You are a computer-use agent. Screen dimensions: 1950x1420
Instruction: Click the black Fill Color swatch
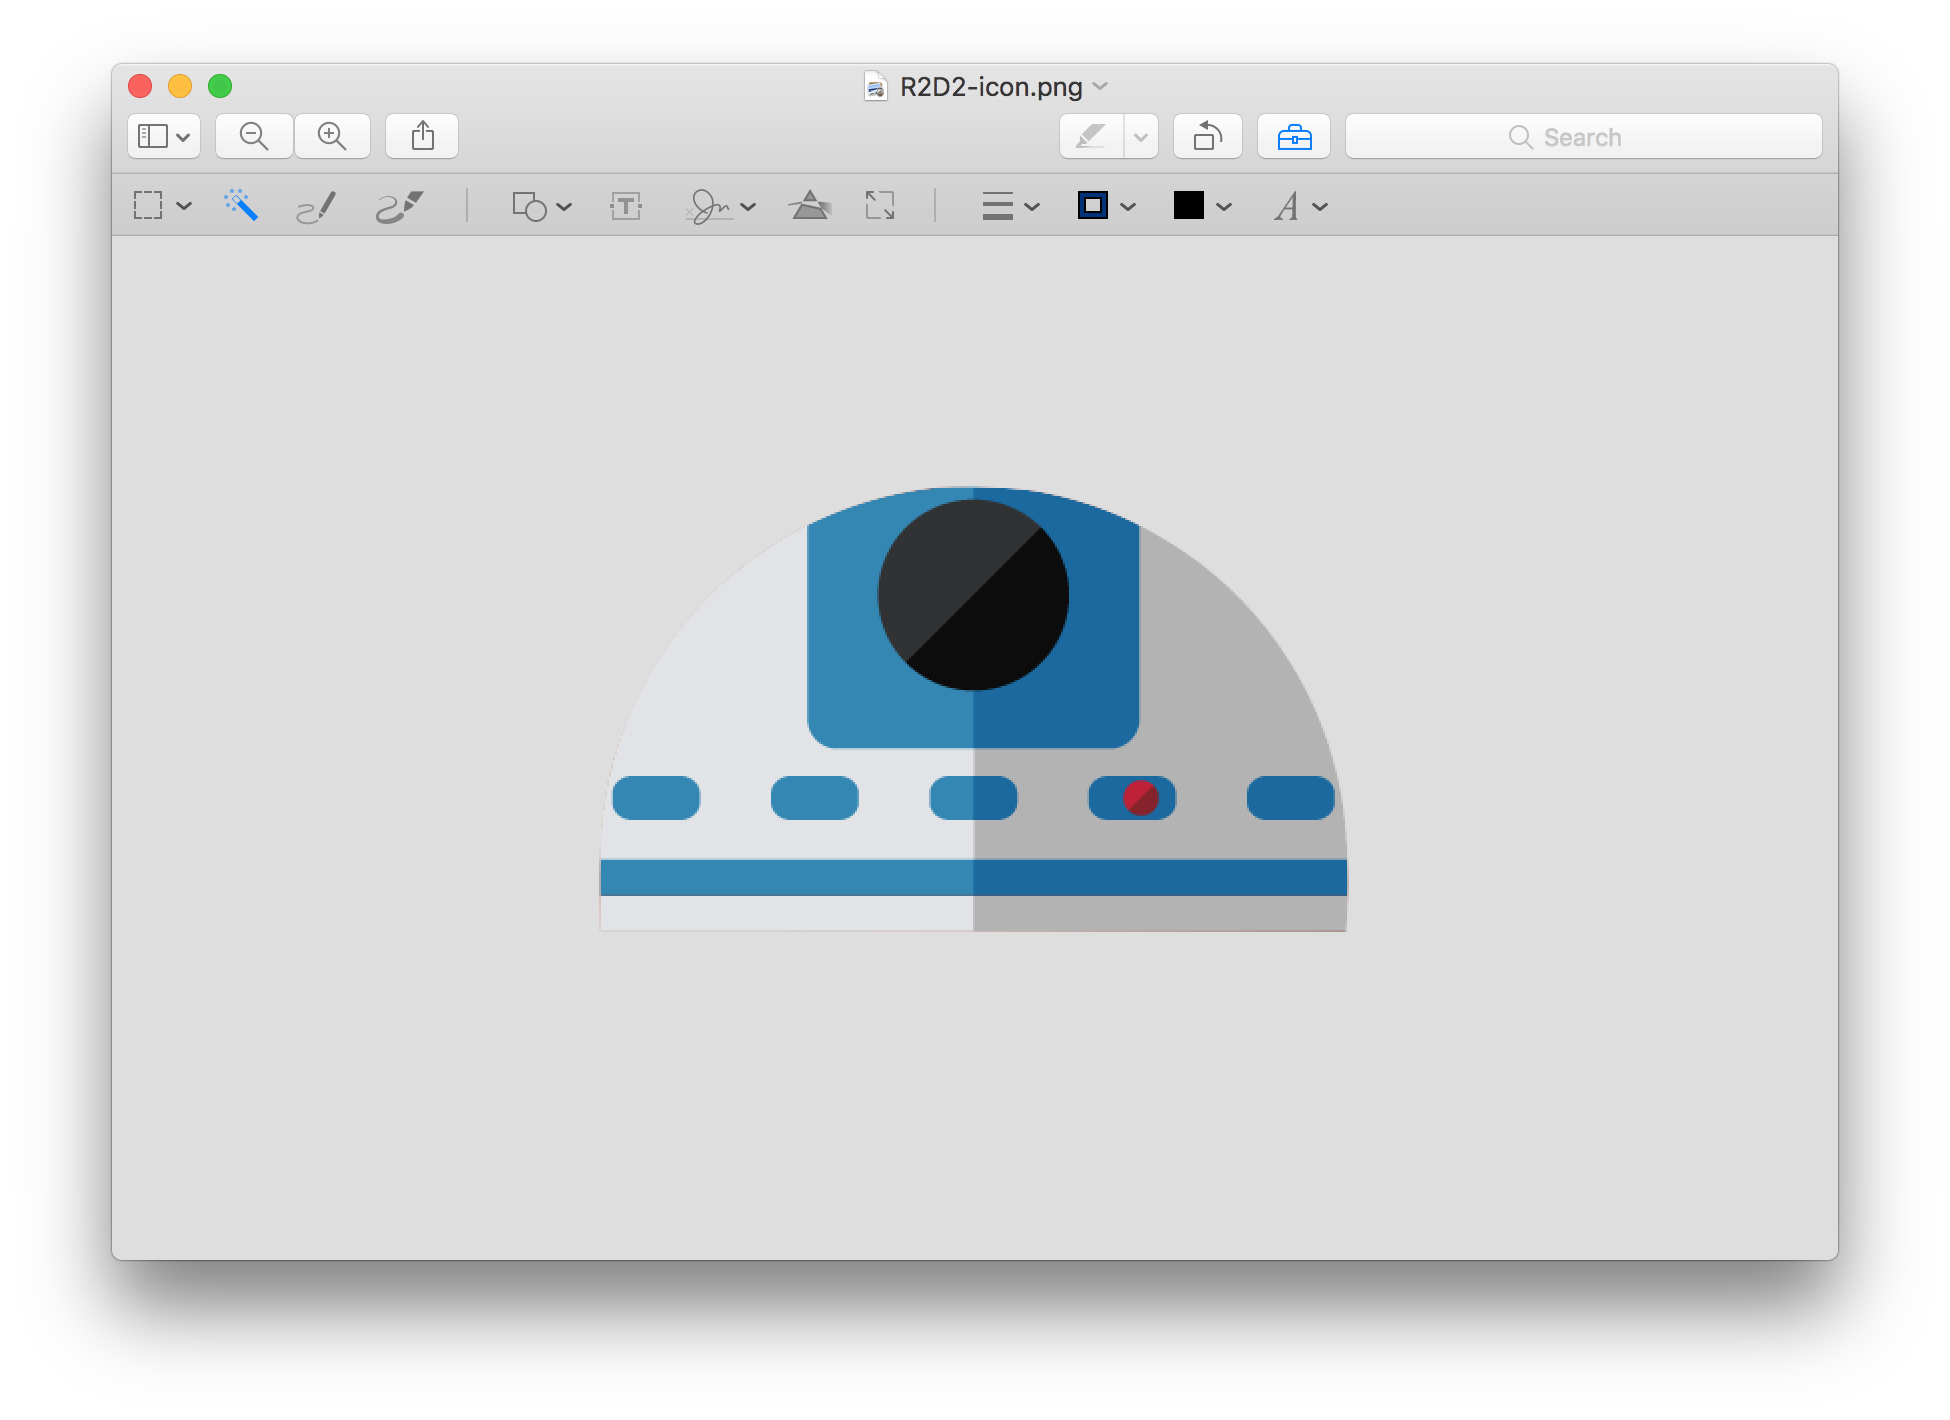tap(1189, 205)
